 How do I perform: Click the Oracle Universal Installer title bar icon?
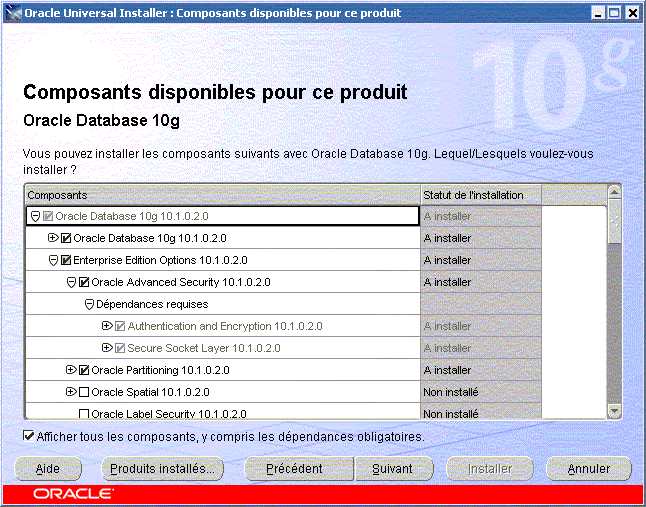point(12,12)
